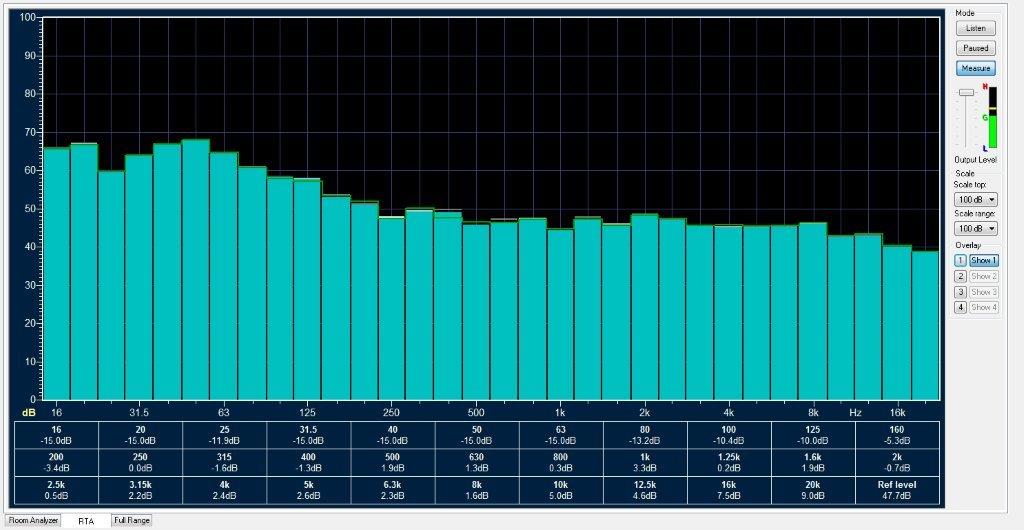
Task: Select overlay slot 1
Action: [959, 260]
